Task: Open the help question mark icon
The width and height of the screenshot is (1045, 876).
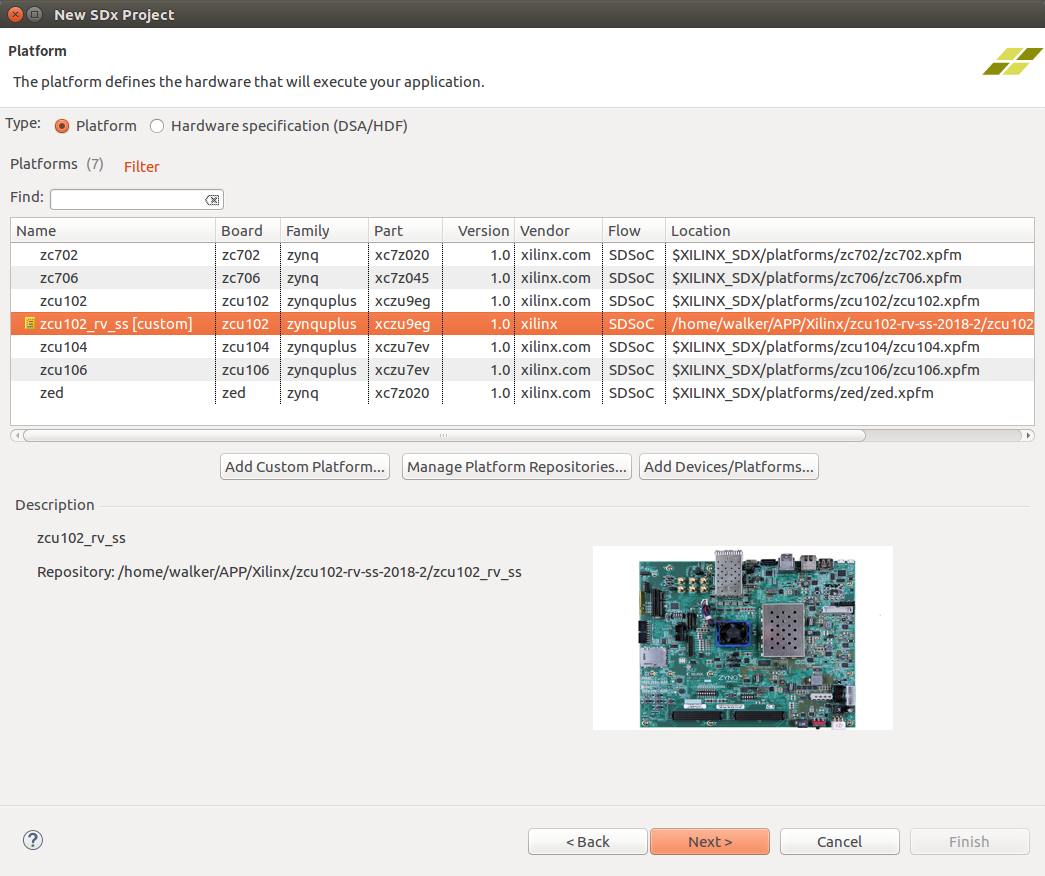Action: point(33,840)
